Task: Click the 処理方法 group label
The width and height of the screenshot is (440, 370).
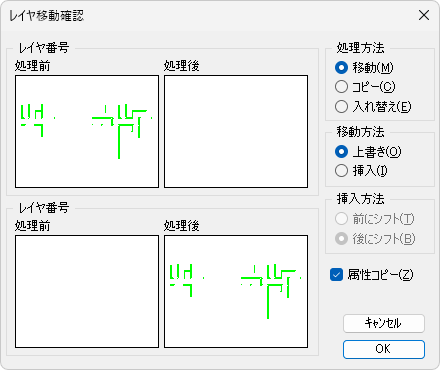Action: 360,48
